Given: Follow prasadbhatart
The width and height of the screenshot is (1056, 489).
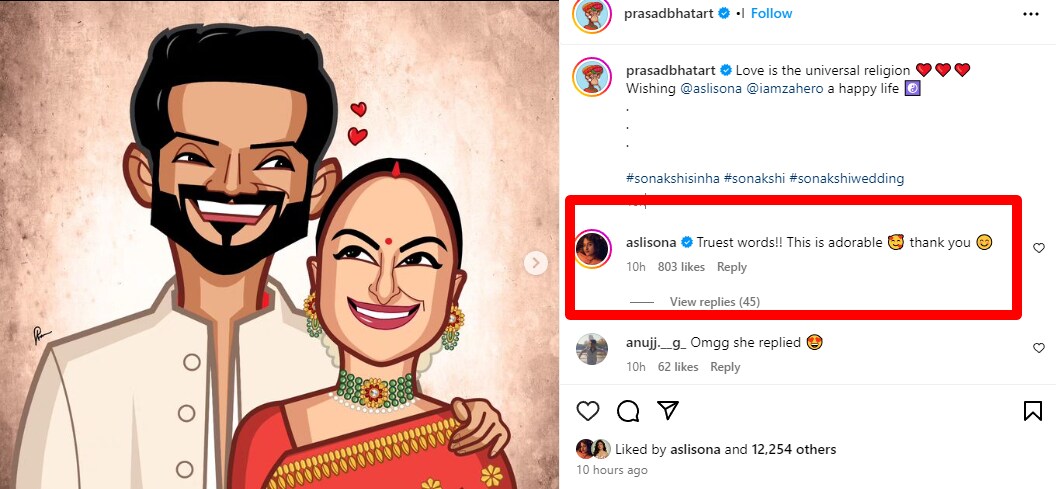Looking at the screenshot, I should [x=771, y=14].
